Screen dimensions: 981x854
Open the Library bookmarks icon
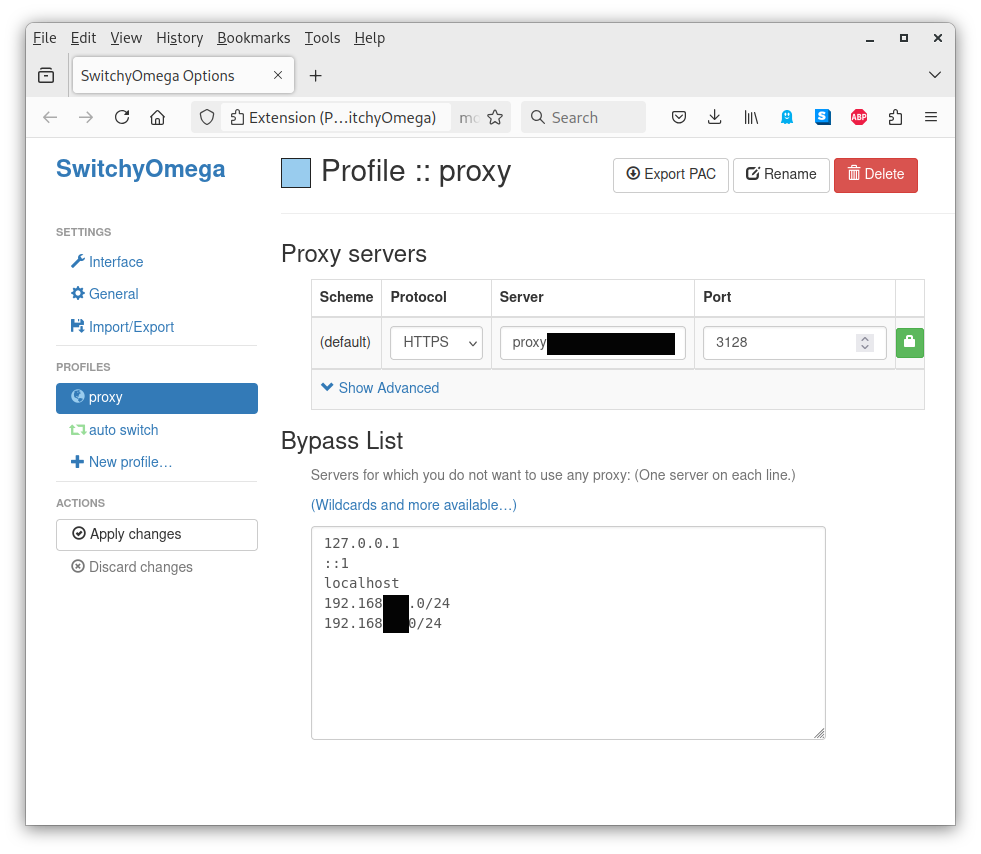coord(751,117)
